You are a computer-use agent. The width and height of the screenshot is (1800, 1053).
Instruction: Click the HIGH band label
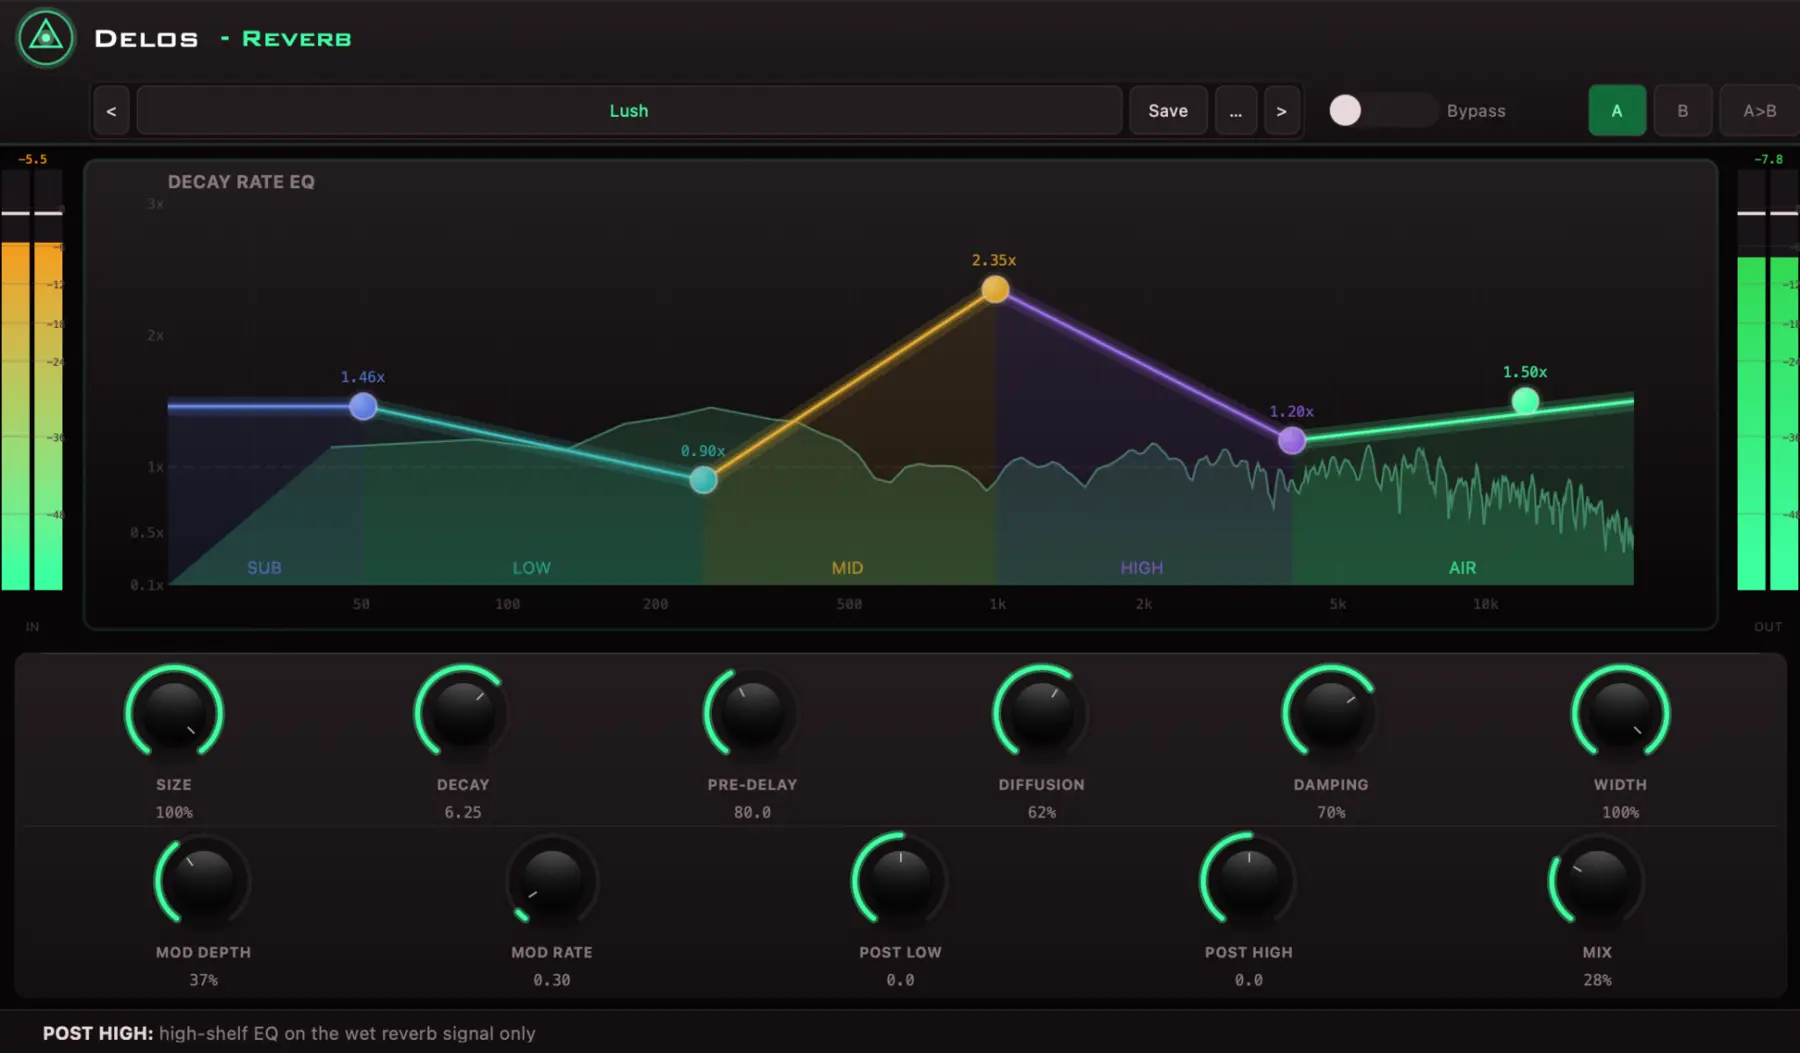(1141, 568)
